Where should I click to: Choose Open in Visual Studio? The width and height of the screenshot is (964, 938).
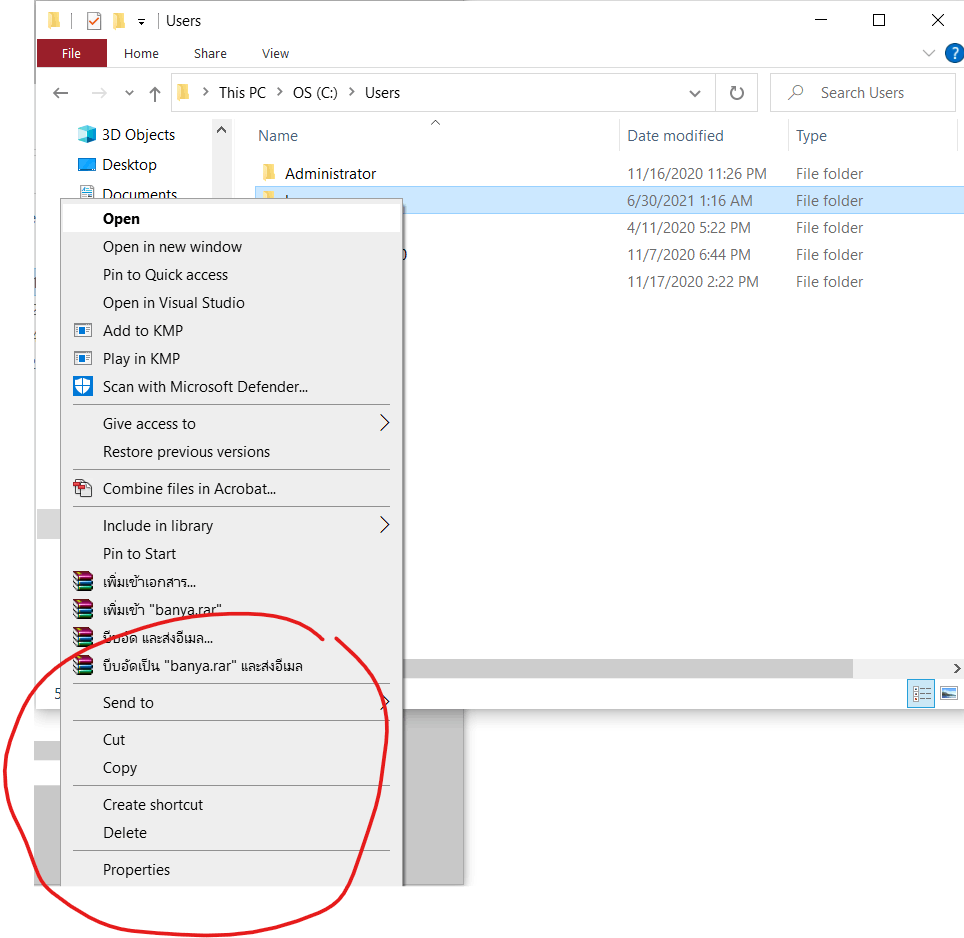pos(232,303)
